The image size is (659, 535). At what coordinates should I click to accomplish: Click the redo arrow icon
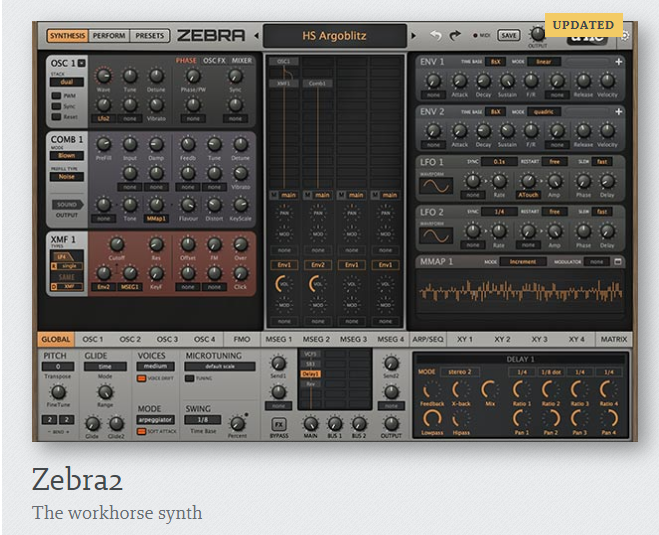pyautogui.click(x=455, y=36)
